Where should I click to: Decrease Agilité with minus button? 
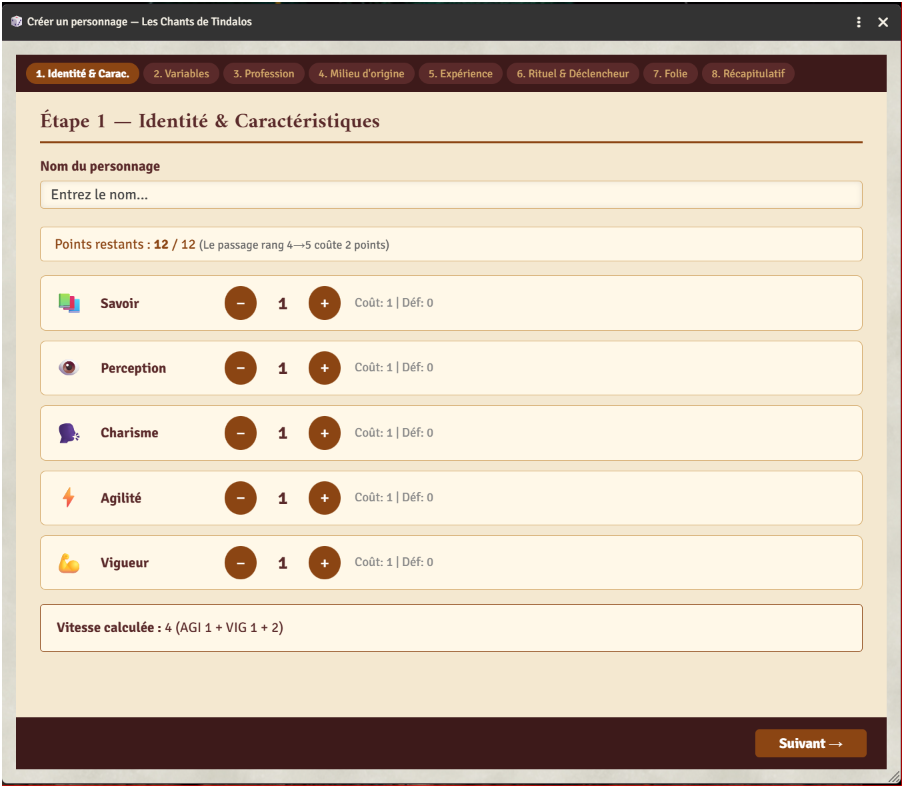click(x=240, y=497)
